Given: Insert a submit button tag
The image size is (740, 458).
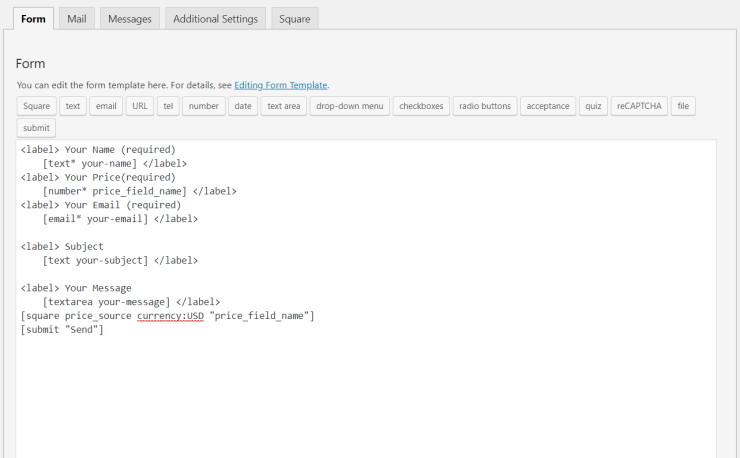Looking at the screenshot, I should coord(36,128).
